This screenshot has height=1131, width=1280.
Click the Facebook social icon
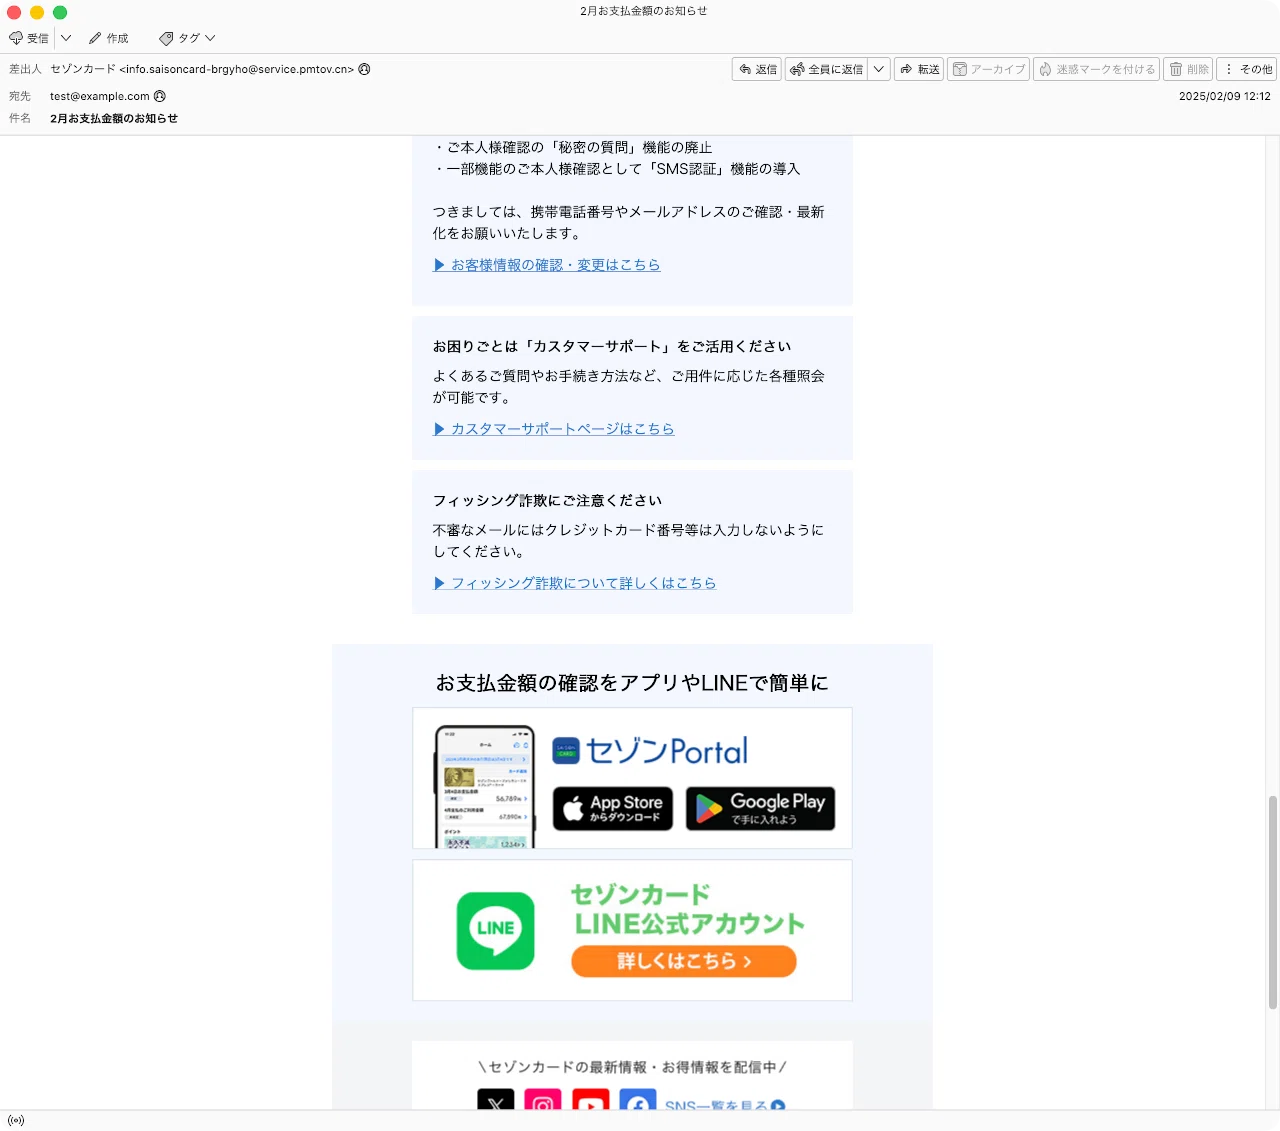(638, 1100)
